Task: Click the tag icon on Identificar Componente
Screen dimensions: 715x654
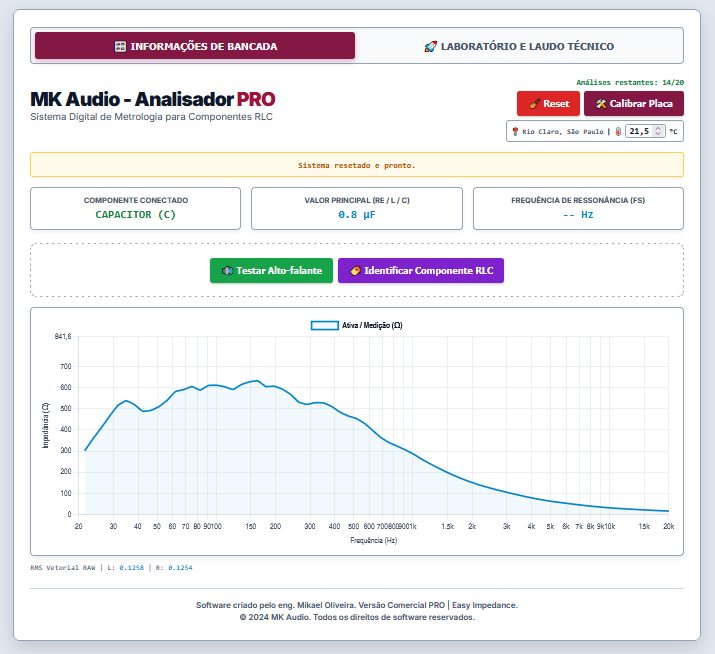Action: pyautogui.click(x=355, y=271)
